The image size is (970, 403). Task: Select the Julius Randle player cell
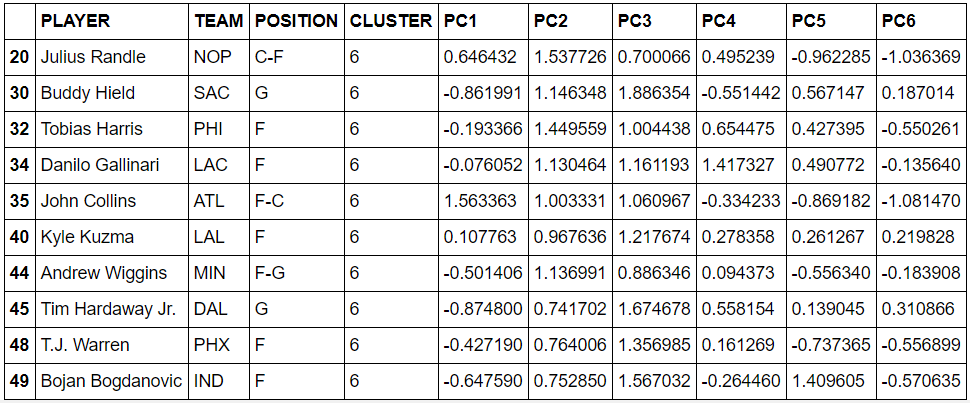coord(112,58)
